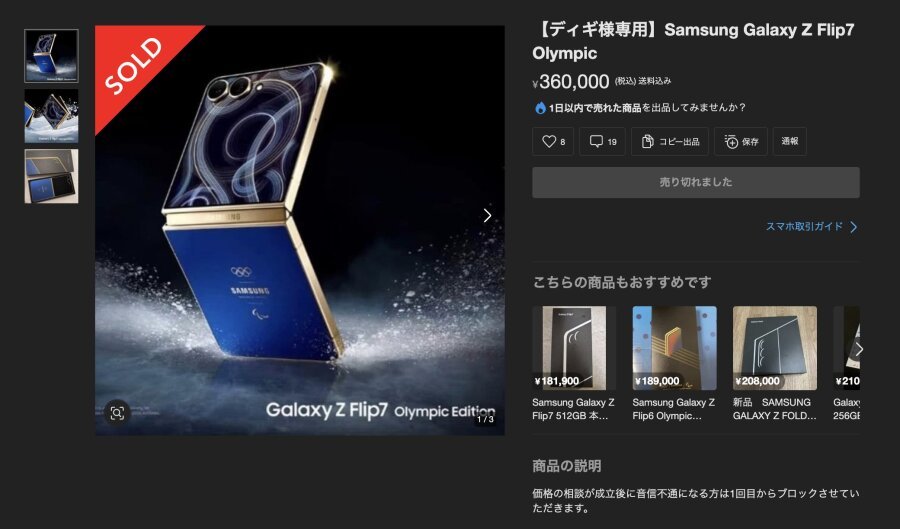Open the ¥181,900 Flip7 512GB recommendation
Image resolution: width=900 pixels, height=529 pixels.
point(574,364)
